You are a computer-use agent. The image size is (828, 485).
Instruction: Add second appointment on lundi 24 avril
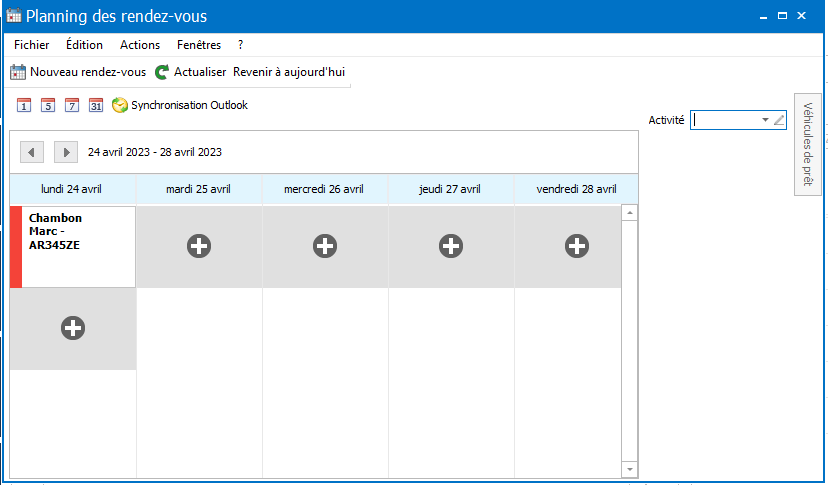[x=73, y=328]
